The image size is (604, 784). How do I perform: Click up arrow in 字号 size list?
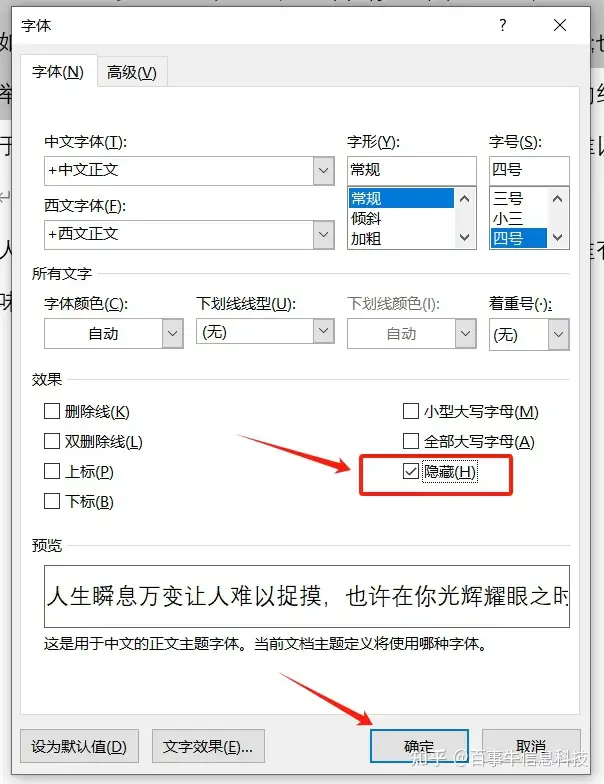(558, 198)
